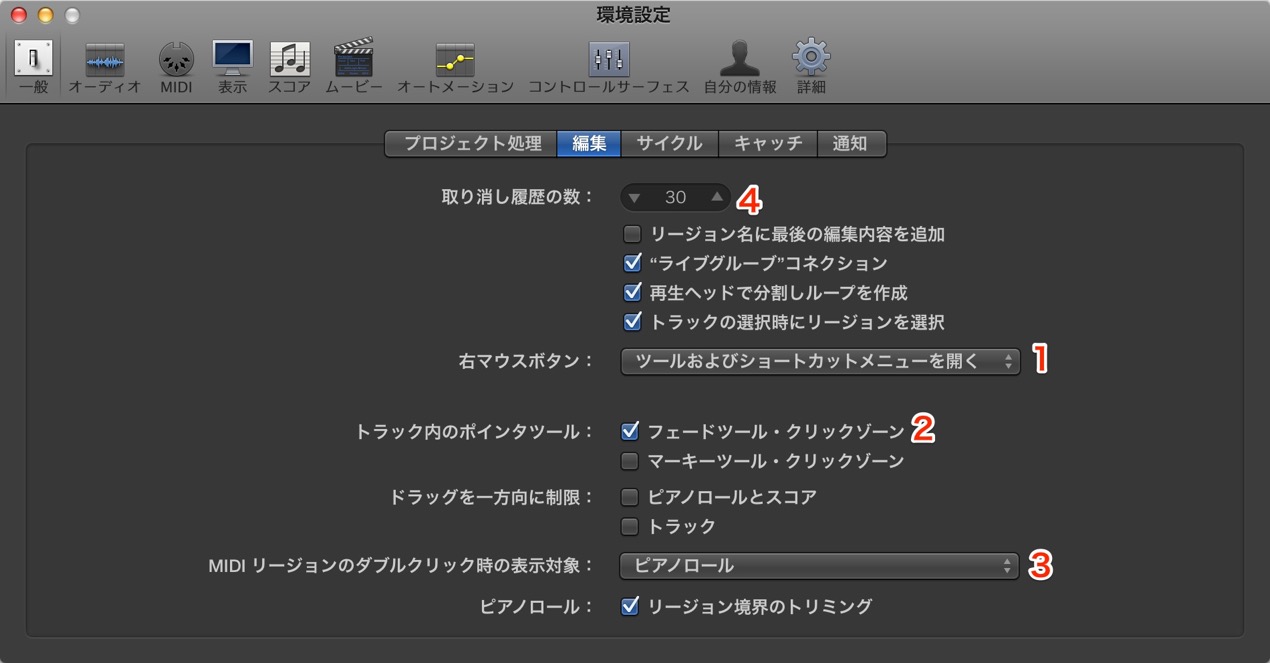Click the ピアノロール: label text
The image size is (1270, 663).
[x=538, y=606]
